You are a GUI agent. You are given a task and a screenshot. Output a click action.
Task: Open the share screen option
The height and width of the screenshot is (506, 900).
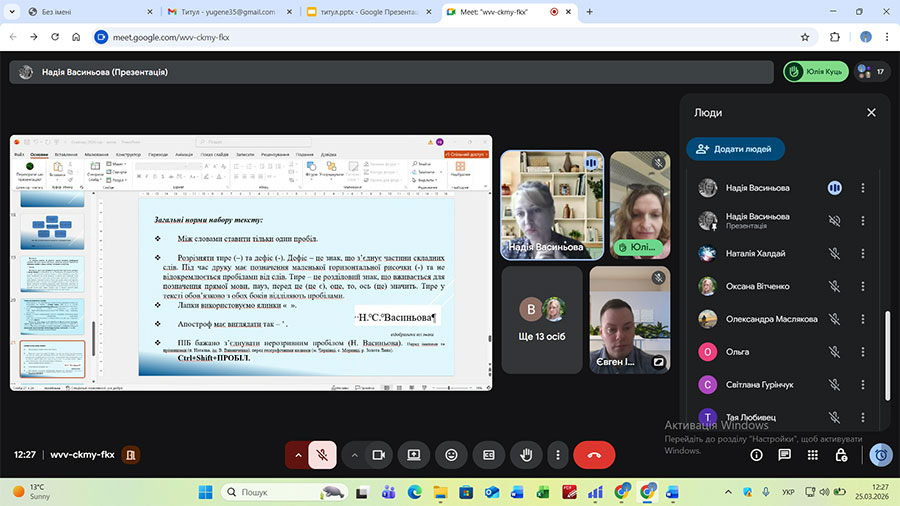[x=414, y=455]
